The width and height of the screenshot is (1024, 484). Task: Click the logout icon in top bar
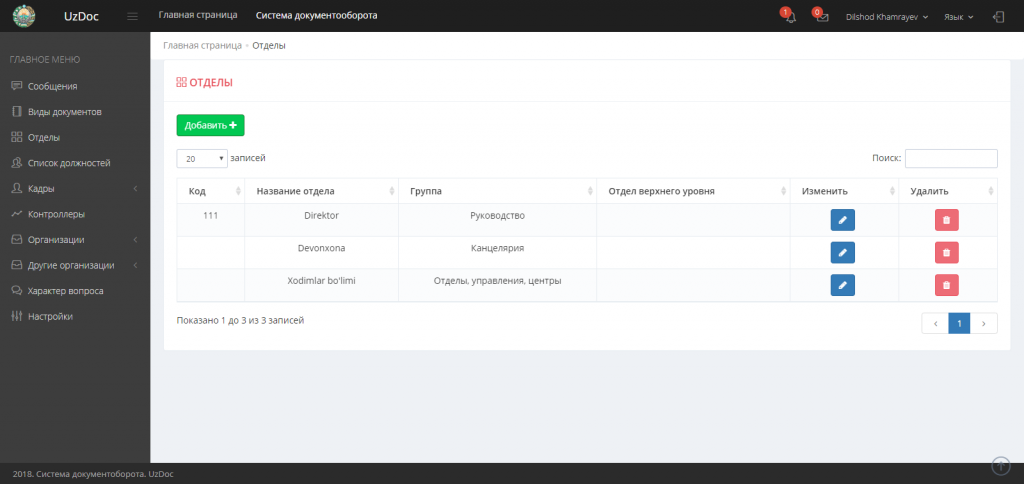click(x=998, y=17)
